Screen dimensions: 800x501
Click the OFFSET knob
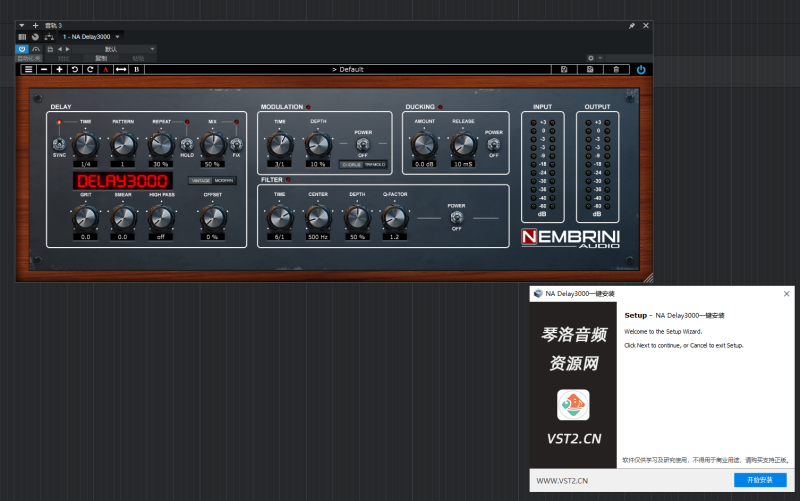(x=213, y=218)
